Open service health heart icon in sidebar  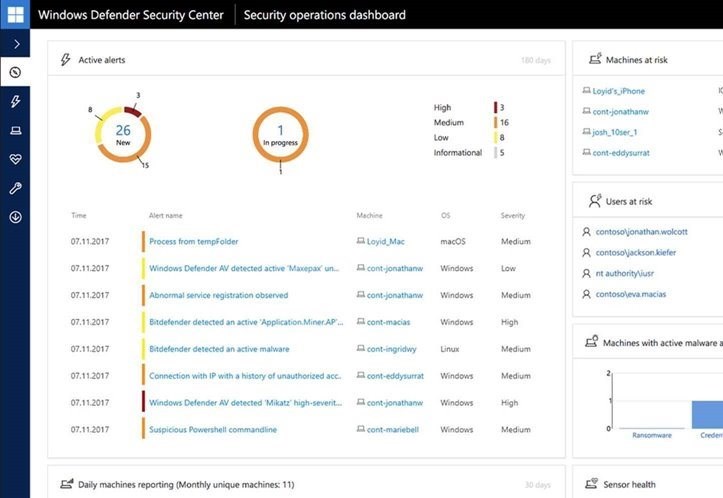click(15, 159)
